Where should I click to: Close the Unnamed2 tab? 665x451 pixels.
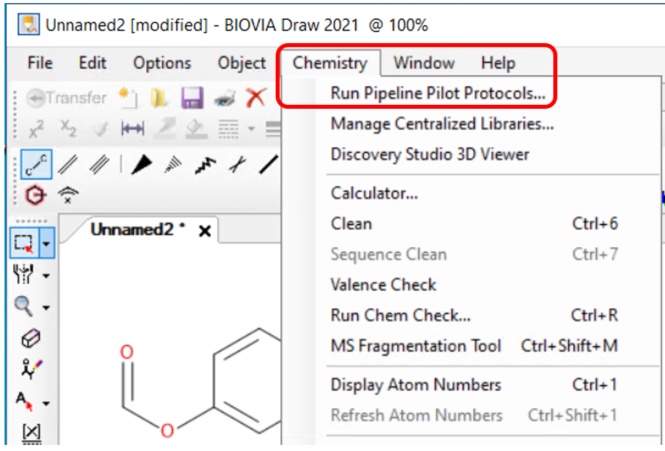205,231
